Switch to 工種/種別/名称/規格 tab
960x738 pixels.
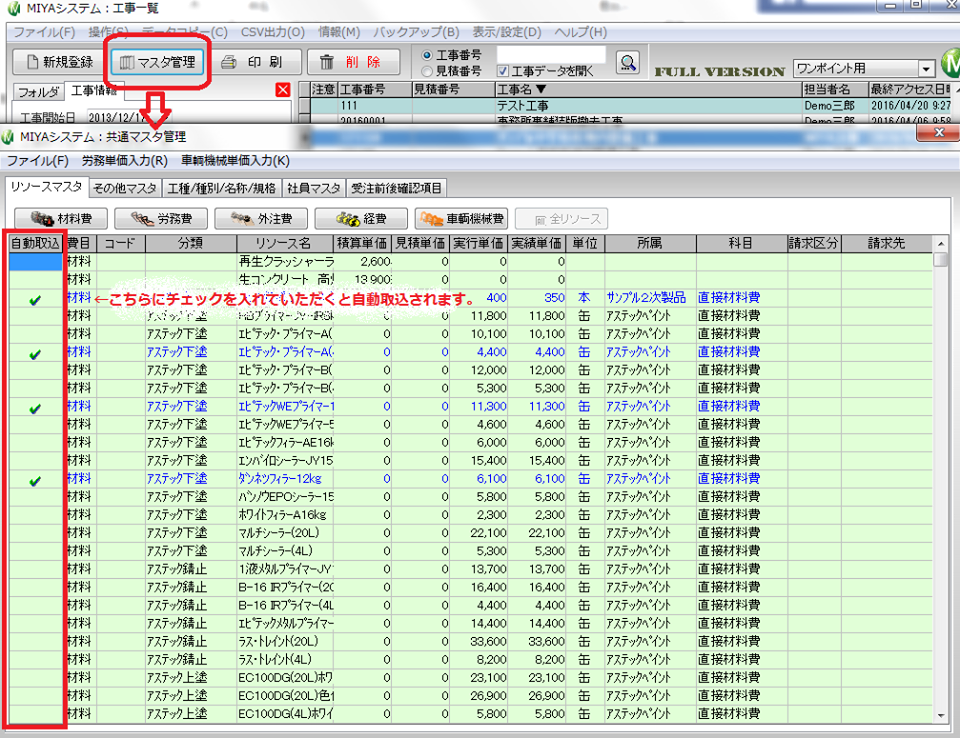point(222,188)
